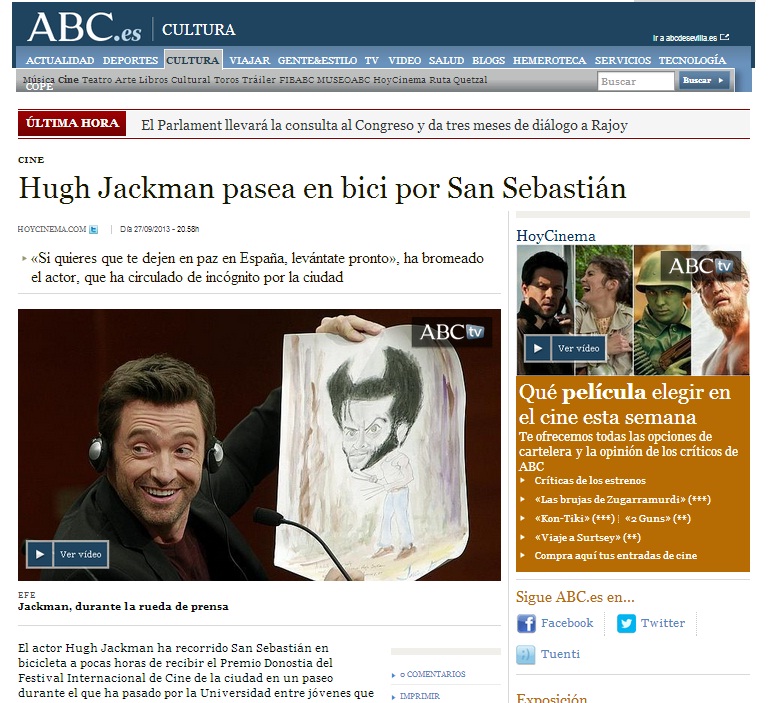Open the MUSEOABC submenu link

click(x=343, y=79)
